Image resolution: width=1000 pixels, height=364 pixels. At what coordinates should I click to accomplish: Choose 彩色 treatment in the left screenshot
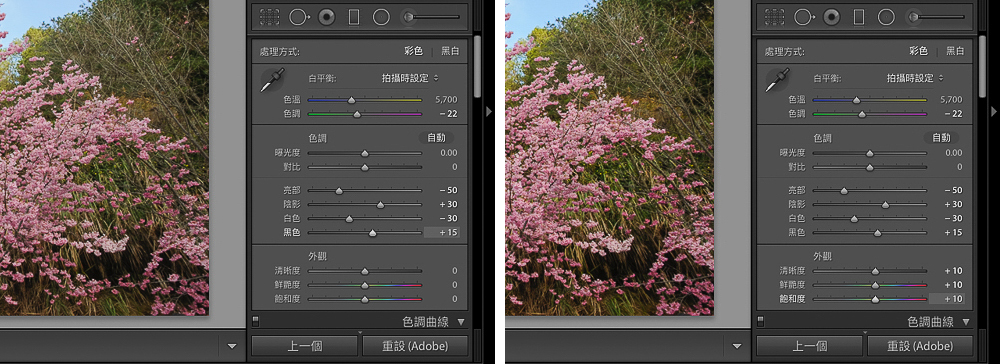click(x=414, y=51)
